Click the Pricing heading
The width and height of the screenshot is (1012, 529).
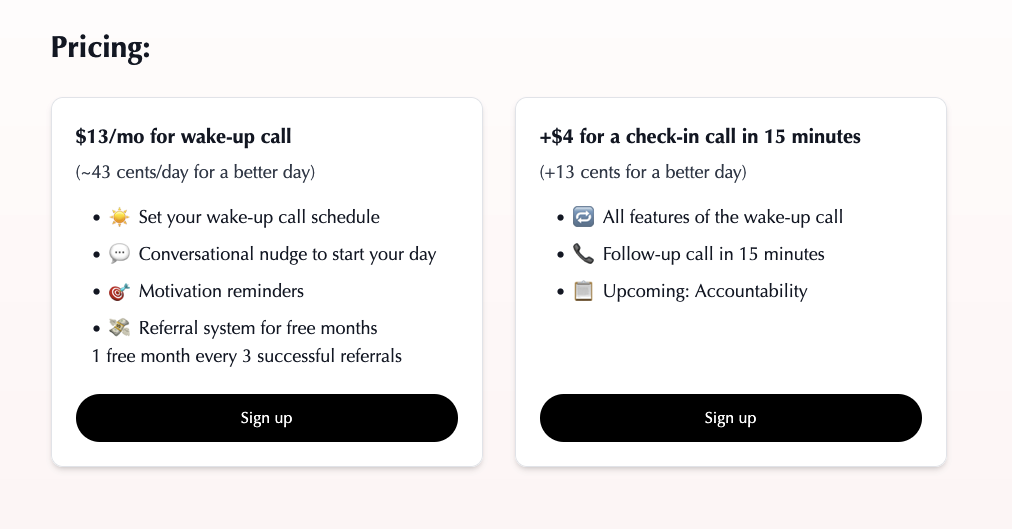pos(101,47)
